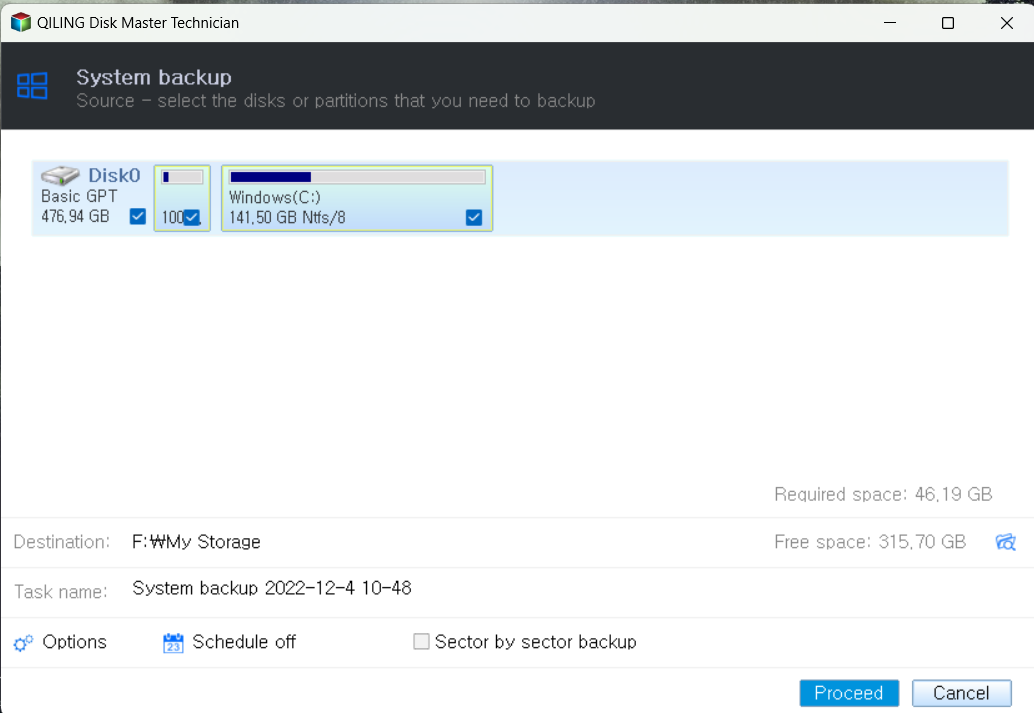Click '141,50 GB Ntfs/8' text

point(287,218)
